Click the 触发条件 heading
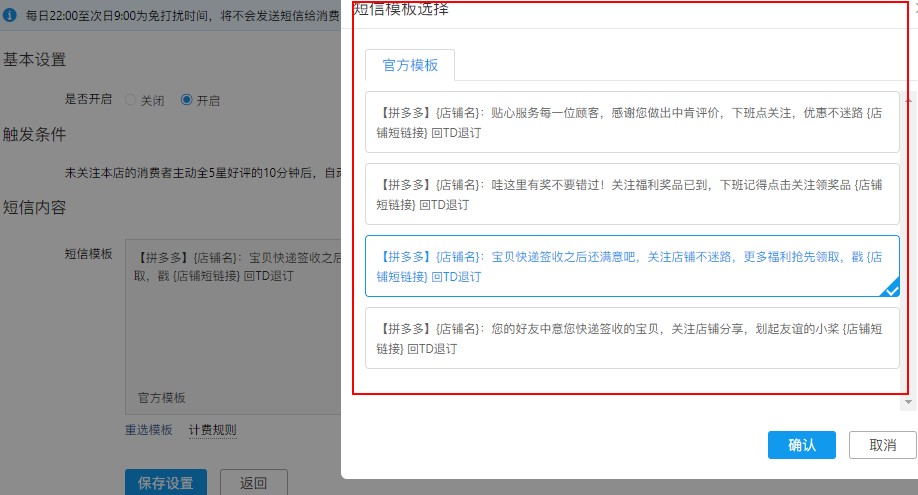 34,134
